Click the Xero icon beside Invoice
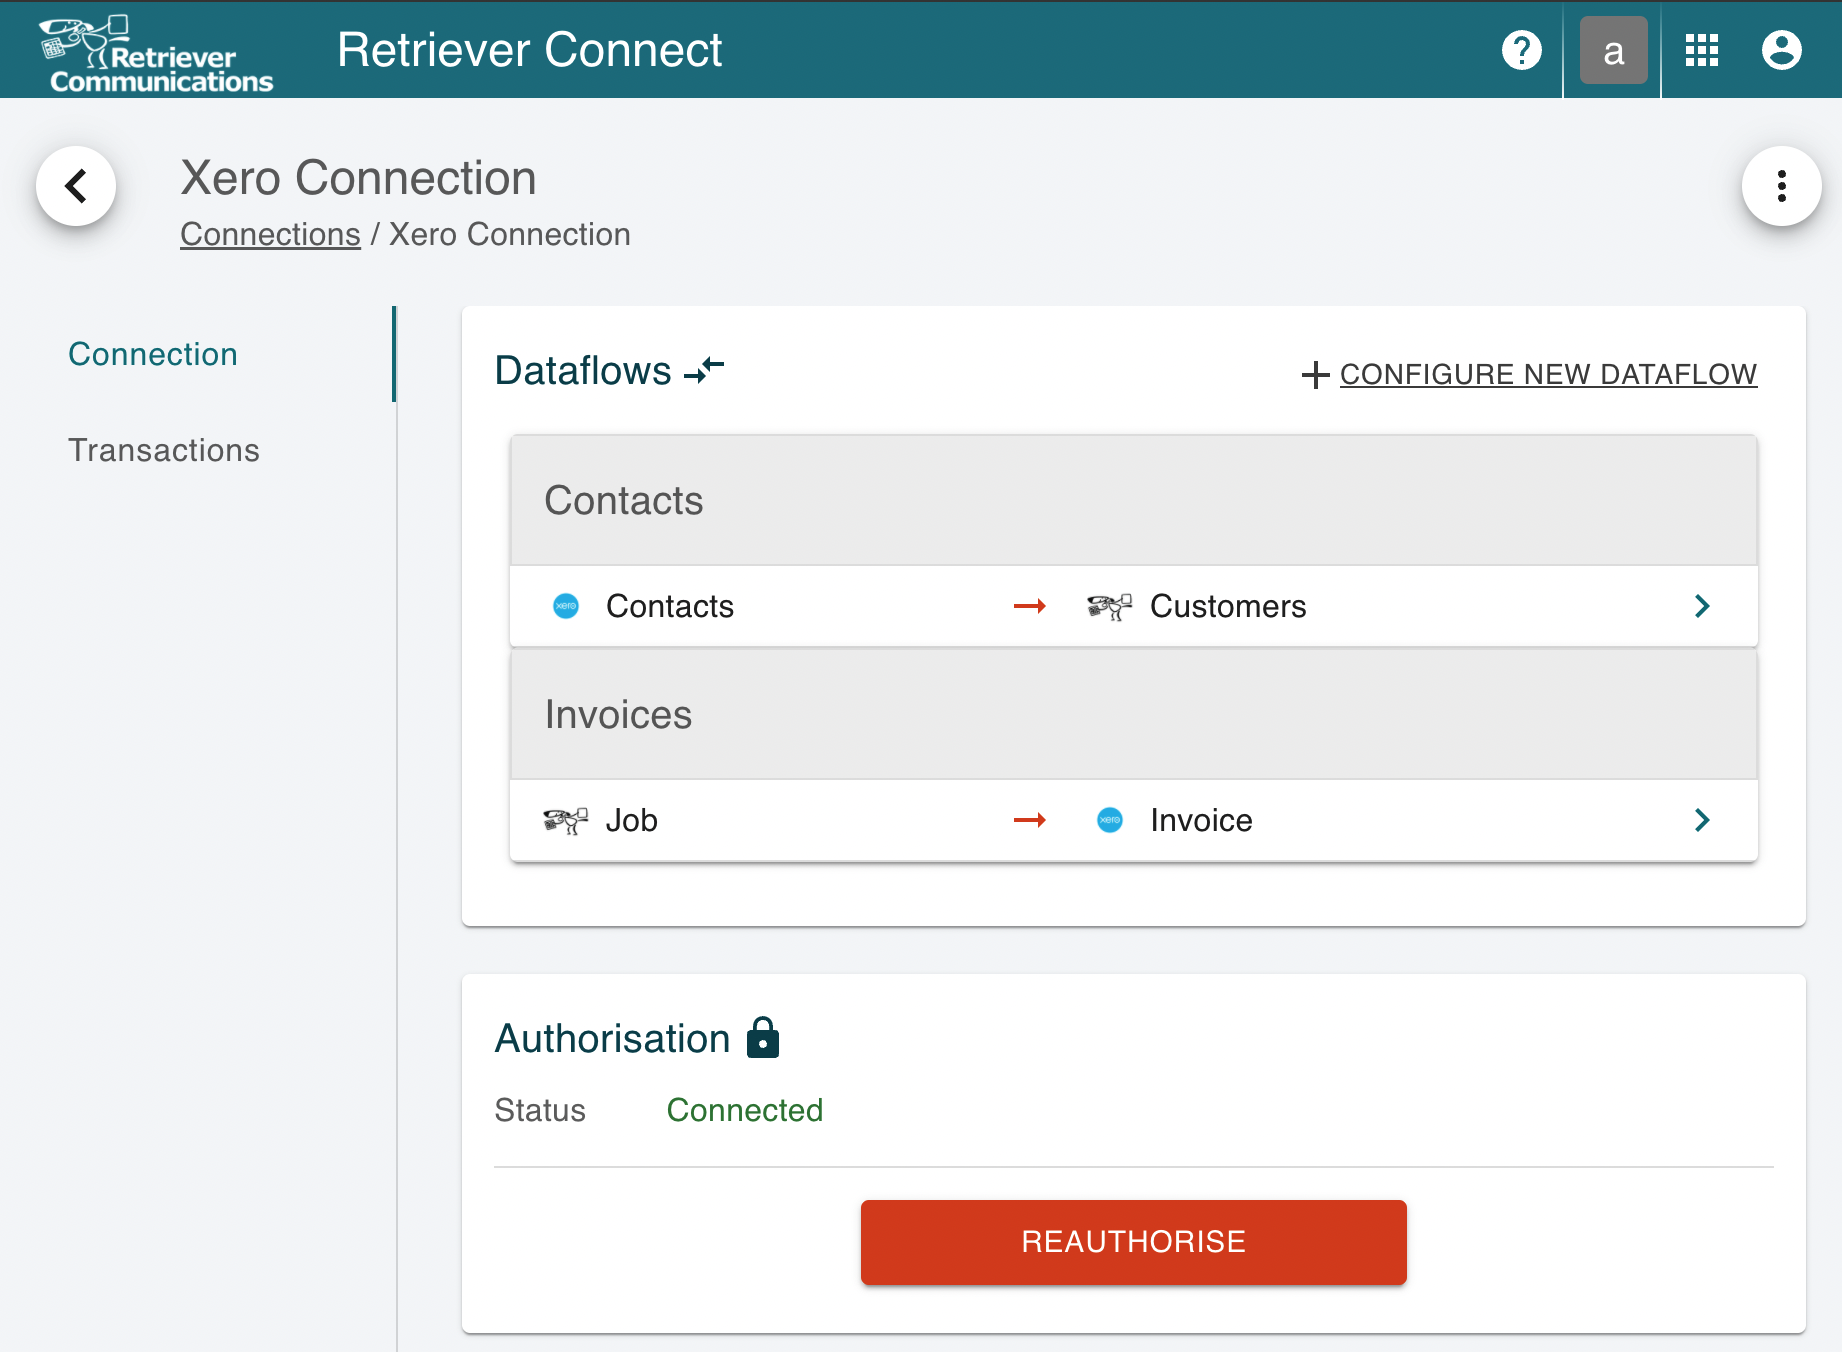1842x1352 pixels. point(1110,820)
